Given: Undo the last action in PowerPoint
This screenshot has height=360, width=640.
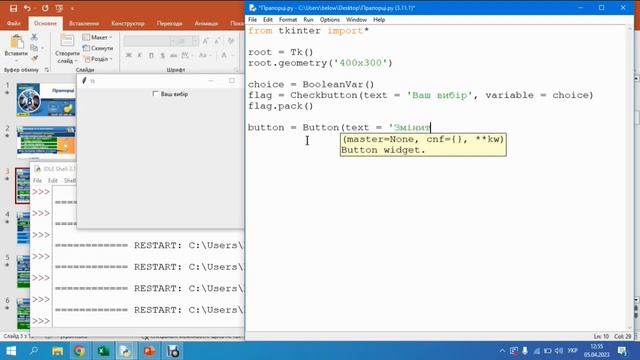Looking at the screenshot, I should 27,8.
